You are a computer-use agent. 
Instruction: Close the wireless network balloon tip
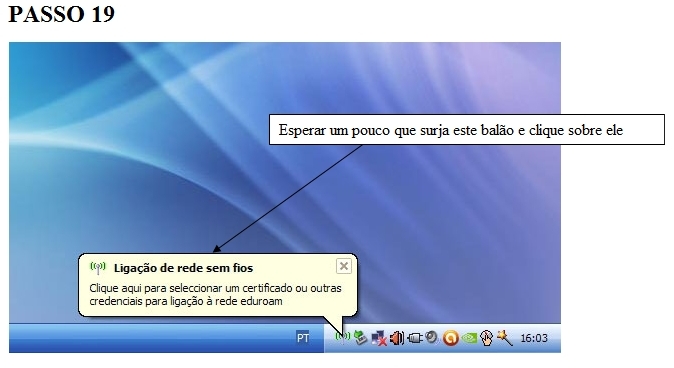point(344,266)
